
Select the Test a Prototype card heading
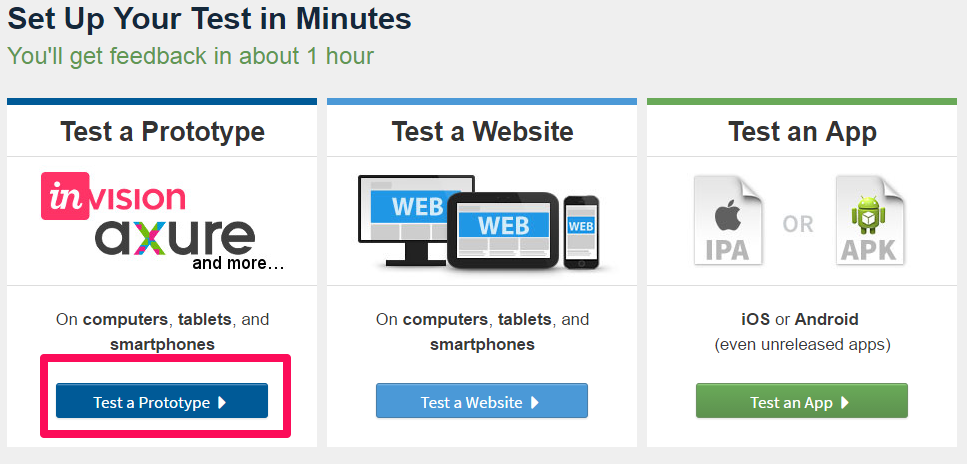(162, 131)
